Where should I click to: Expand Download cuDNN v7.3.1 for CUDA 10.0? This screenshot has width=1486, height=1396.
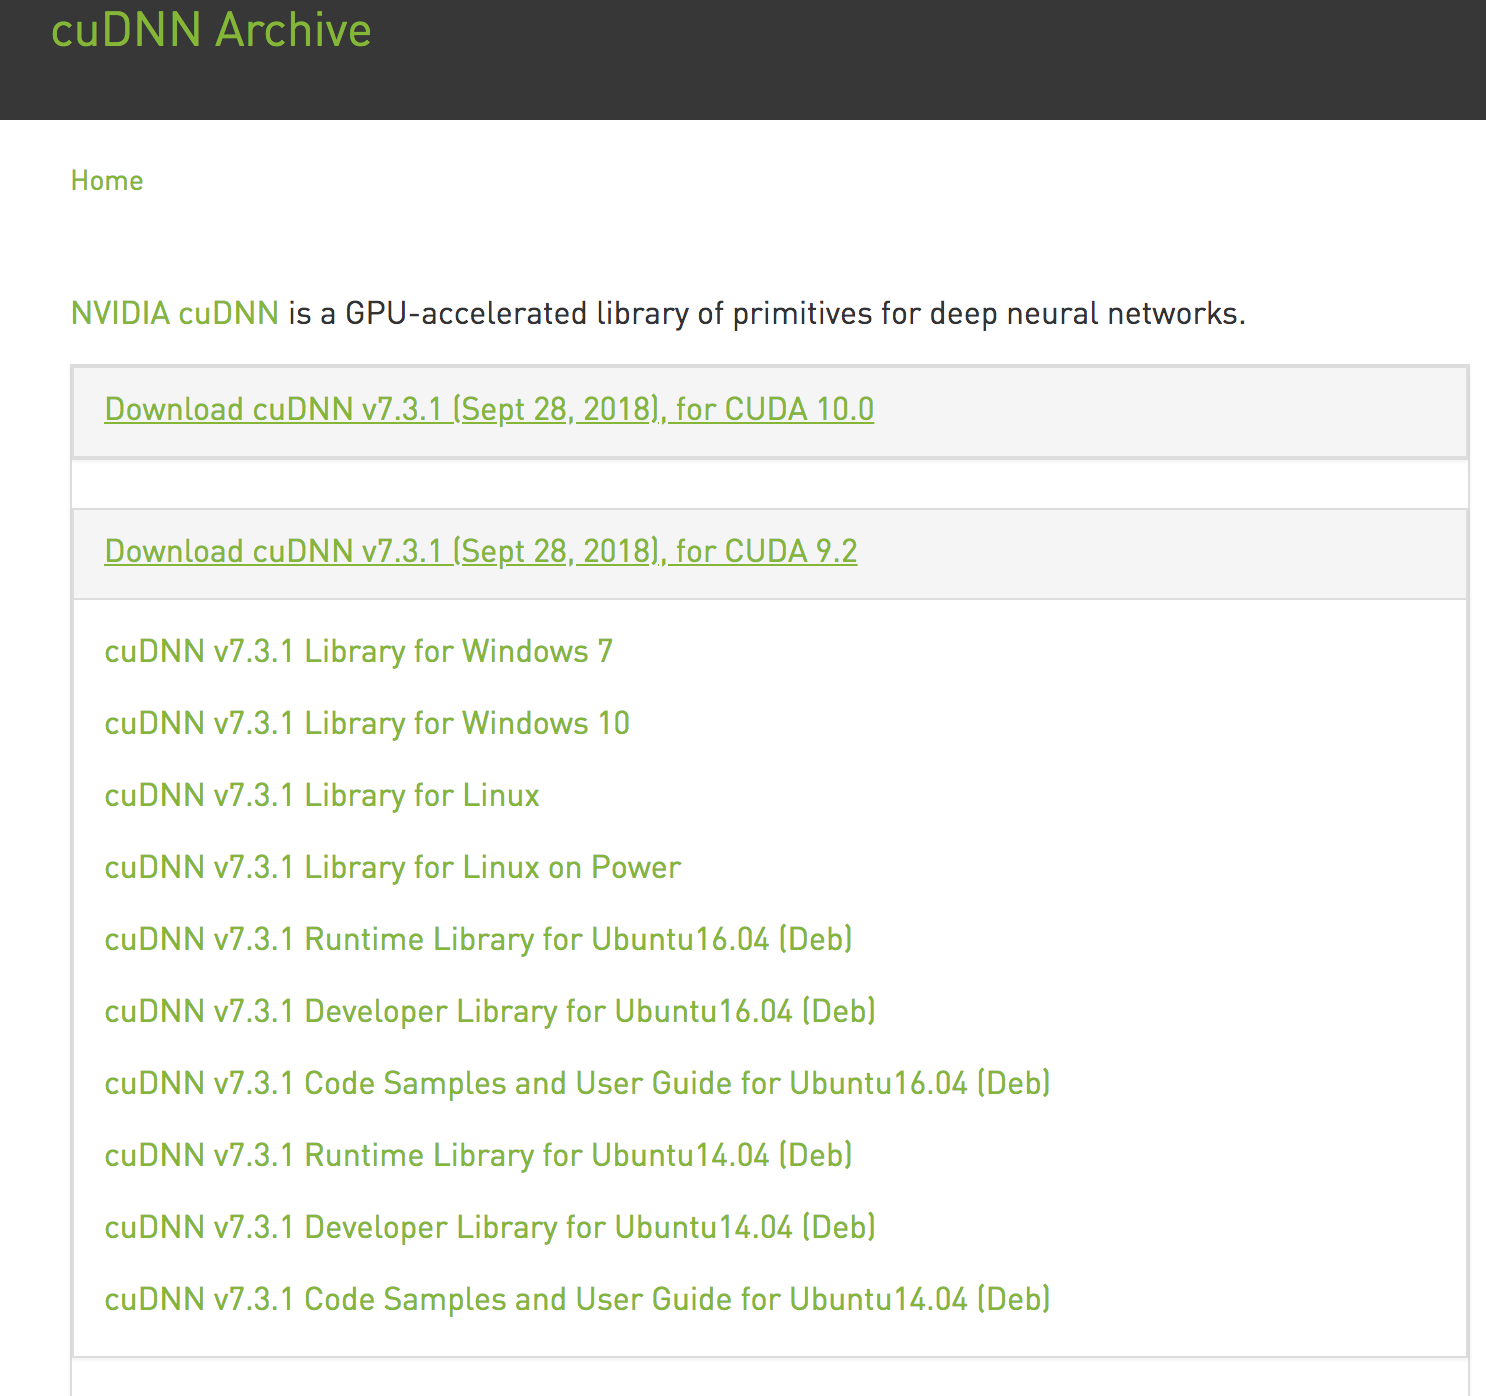tap(489, 409)
